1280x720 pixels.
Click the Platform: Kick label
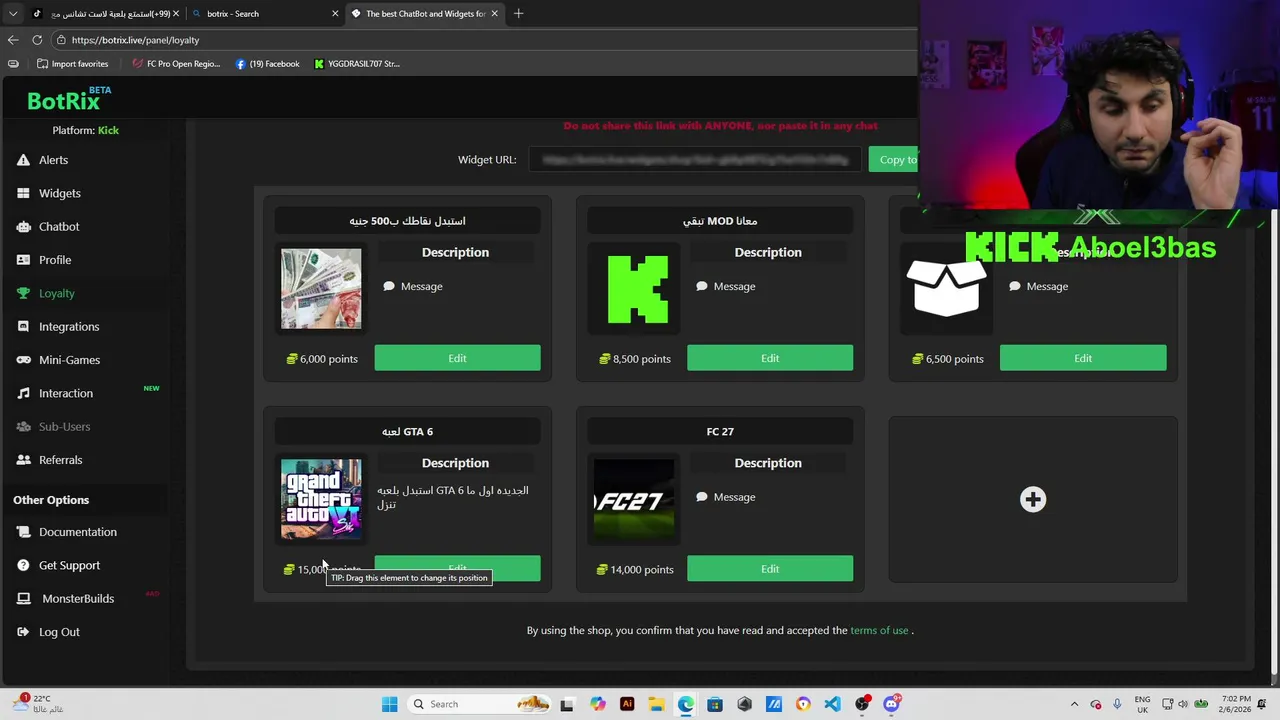85,131
